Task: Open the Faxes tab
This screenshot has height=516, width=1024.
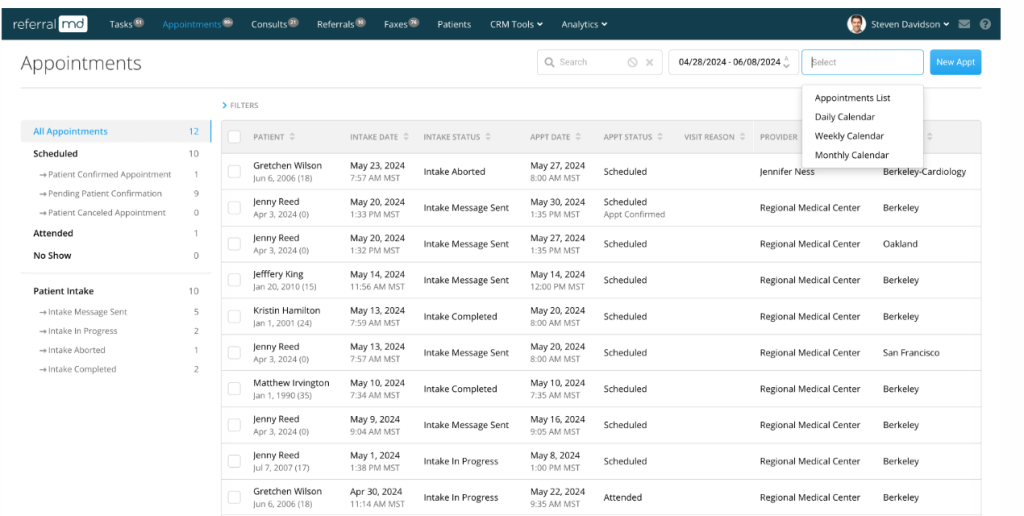Action: point(401,24)
